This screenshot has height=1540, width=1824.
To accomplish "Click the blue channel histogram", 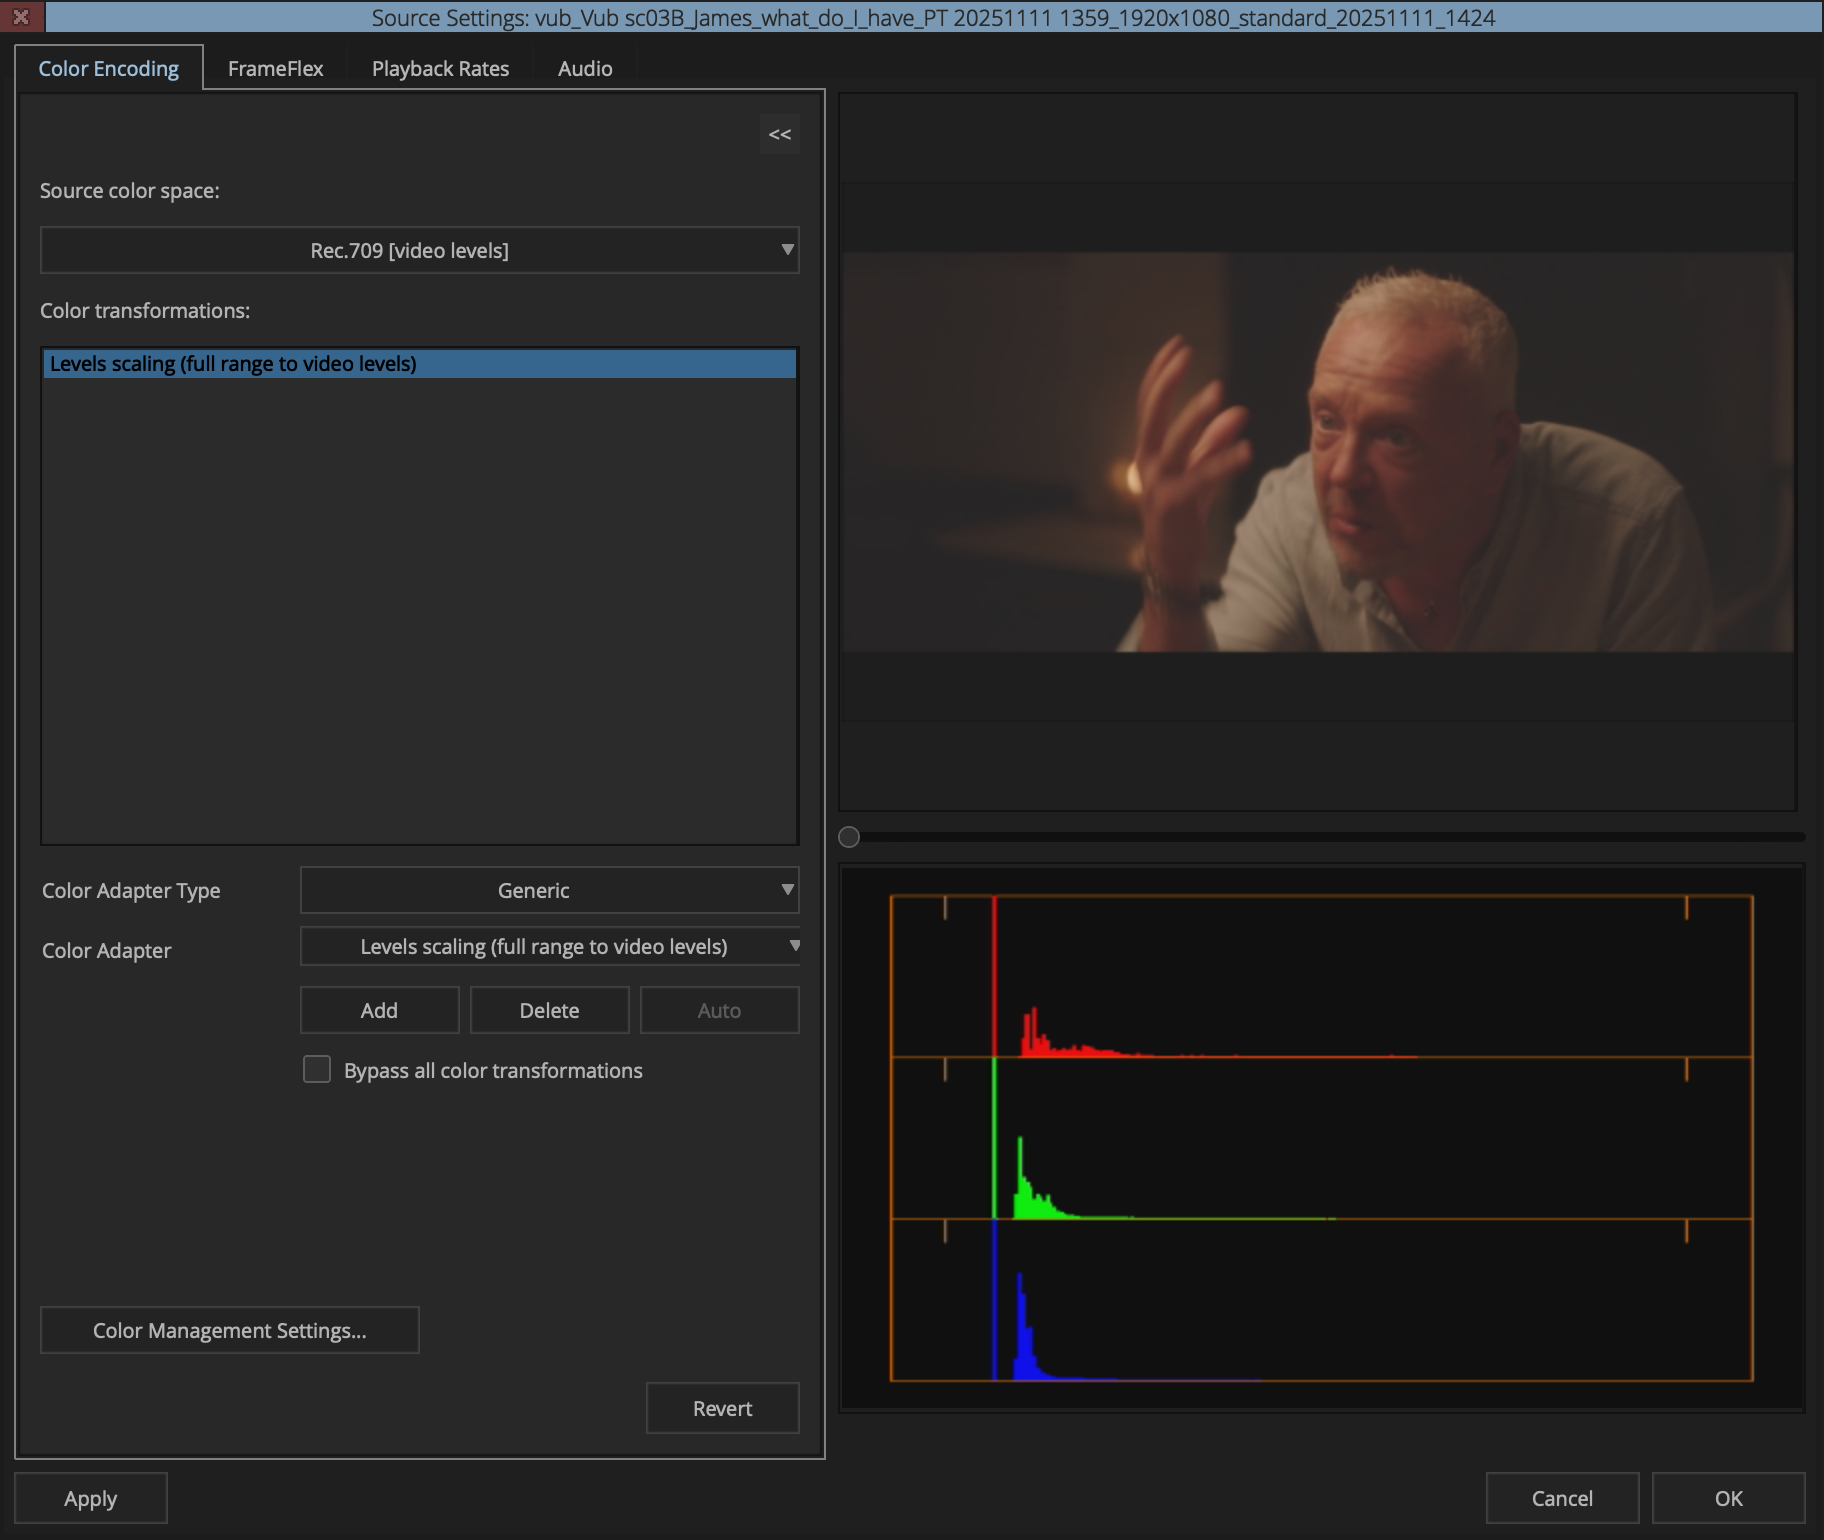I will (x=1321, y=1300).
